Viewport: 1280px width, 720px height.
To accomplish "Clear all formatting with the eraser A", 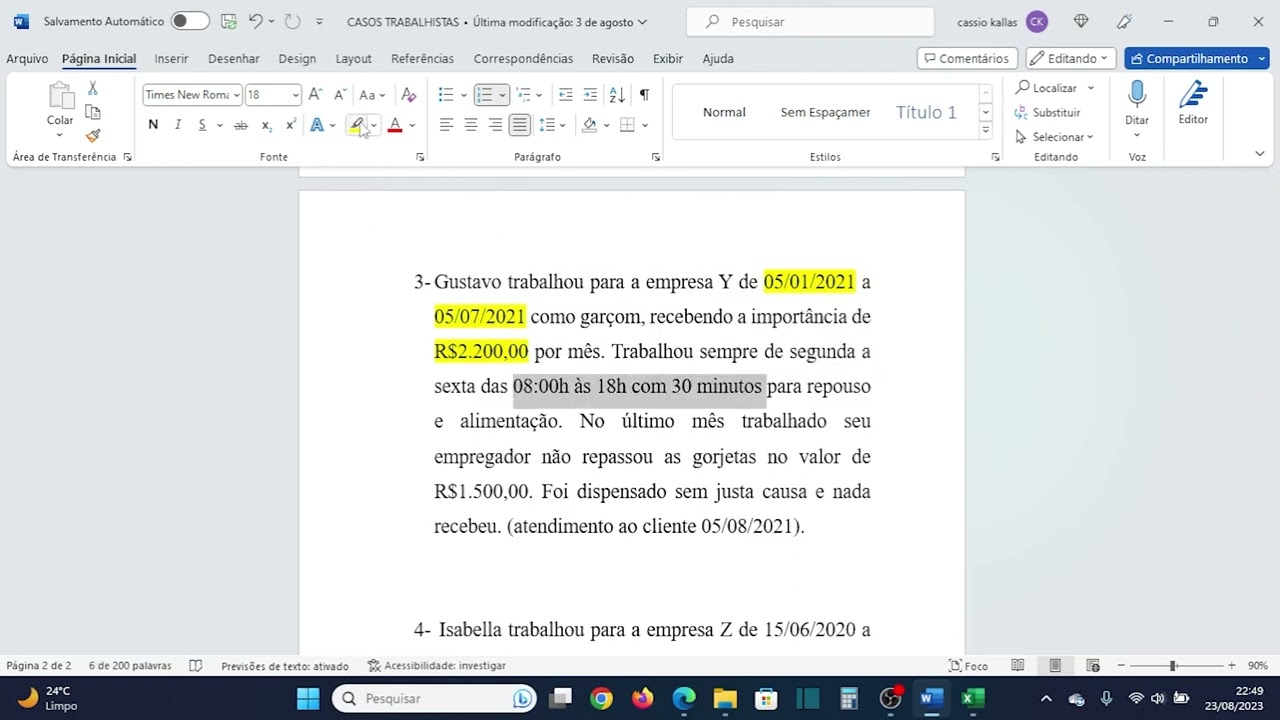I will [408, 95].
